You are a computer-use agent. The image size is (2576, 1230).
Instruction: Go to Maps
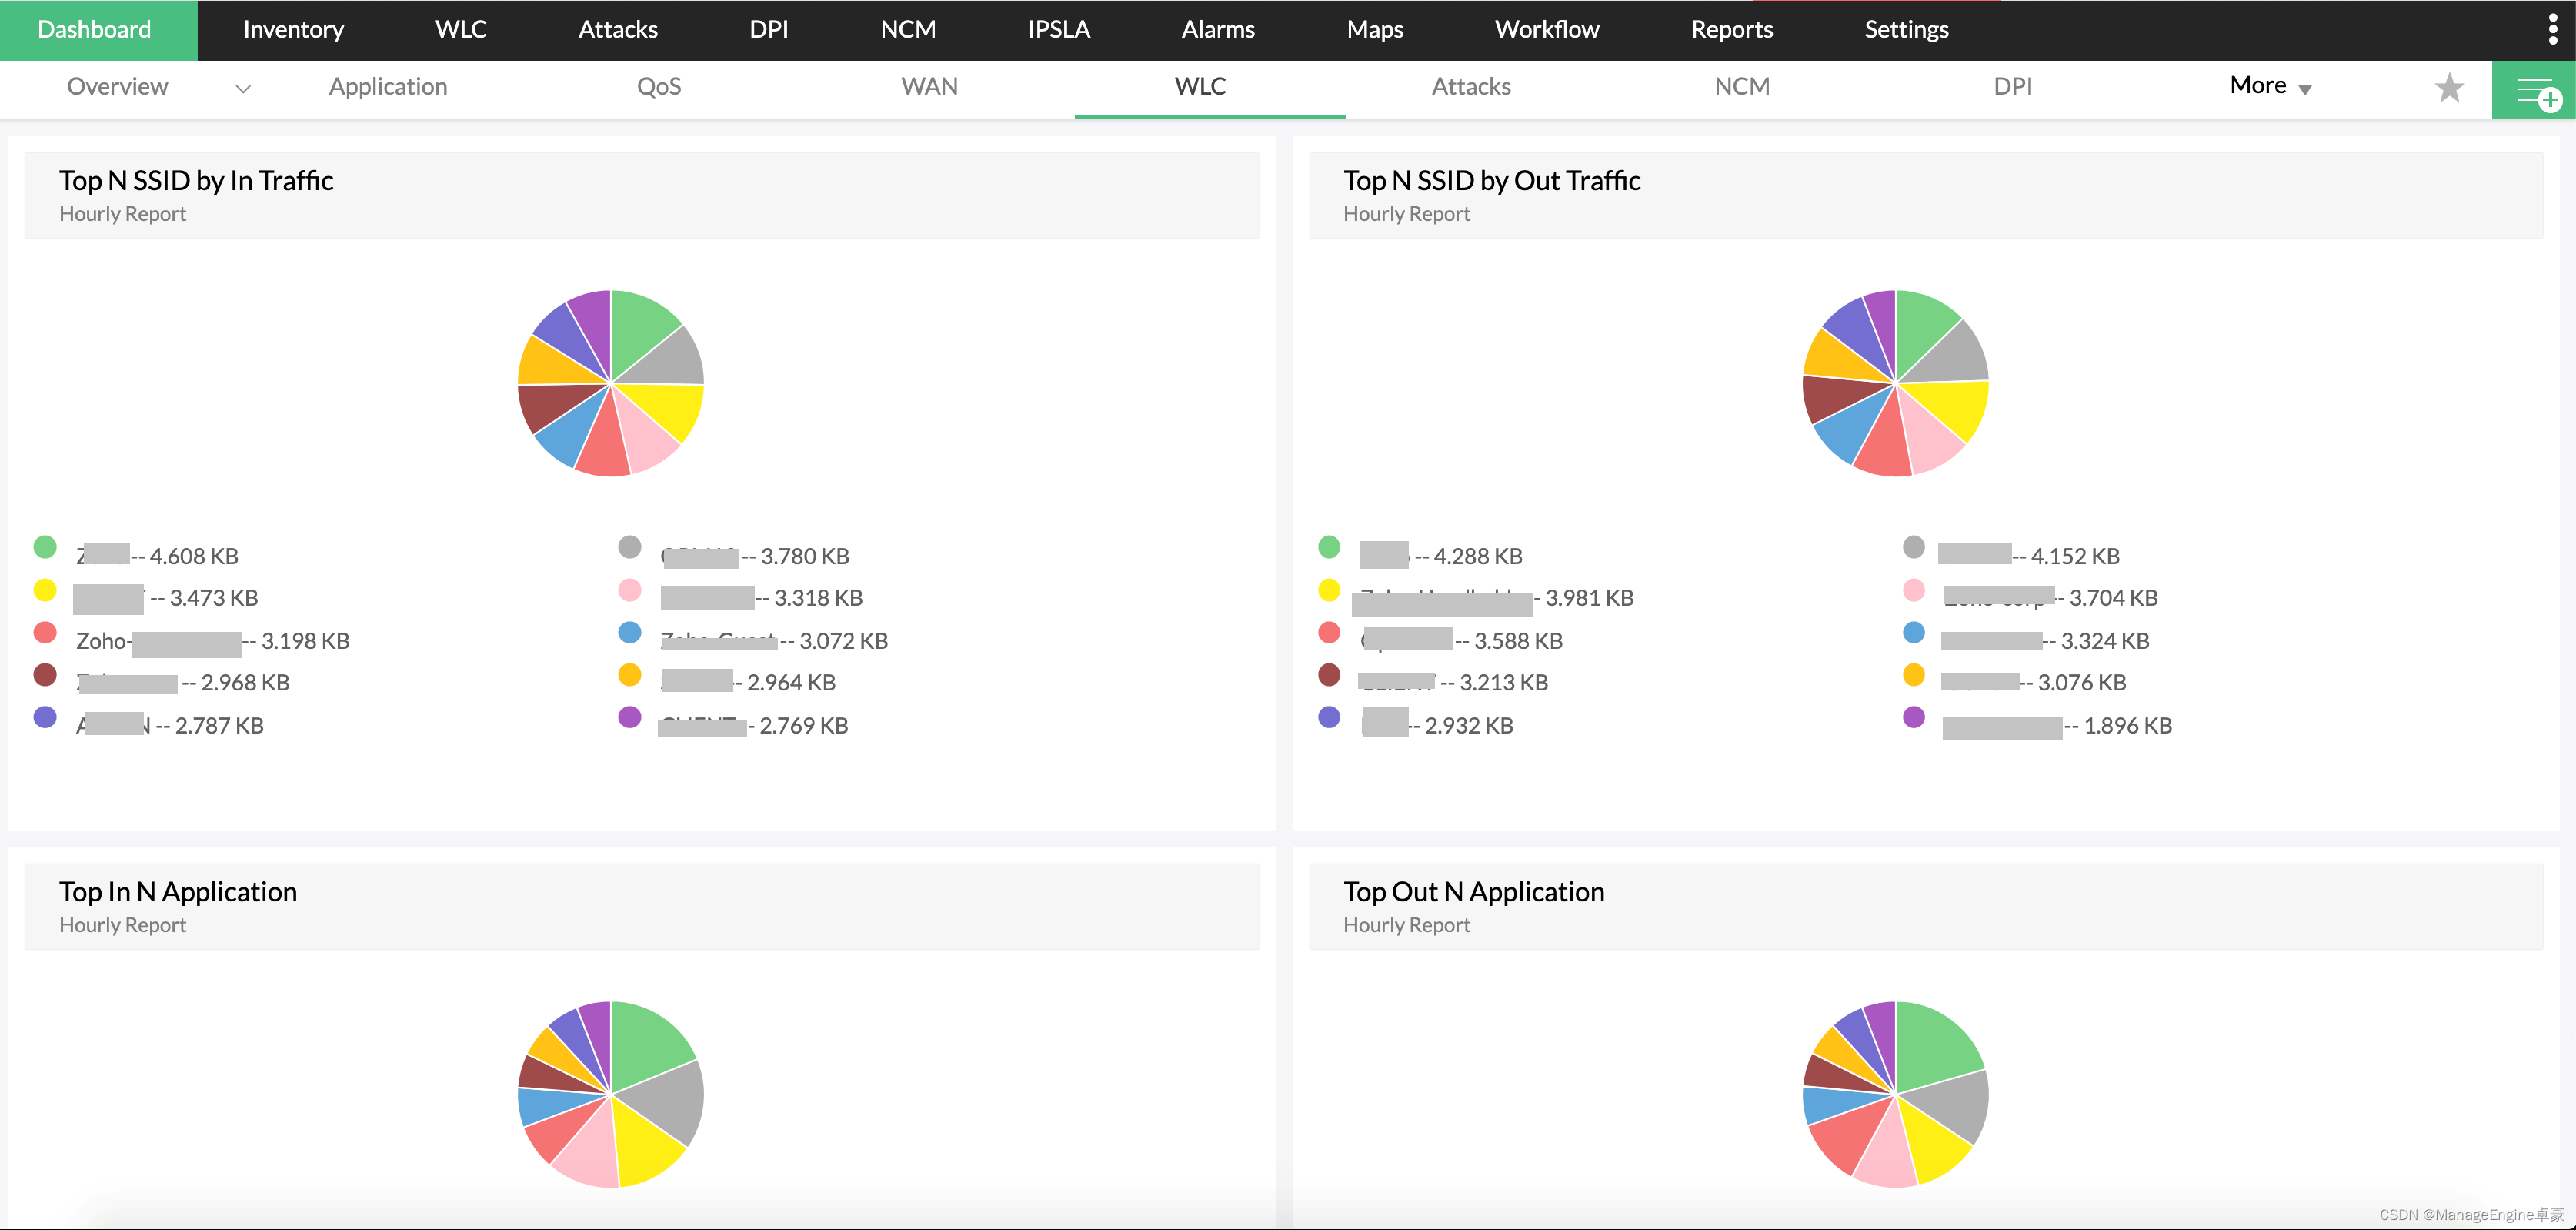[1375, 30]
